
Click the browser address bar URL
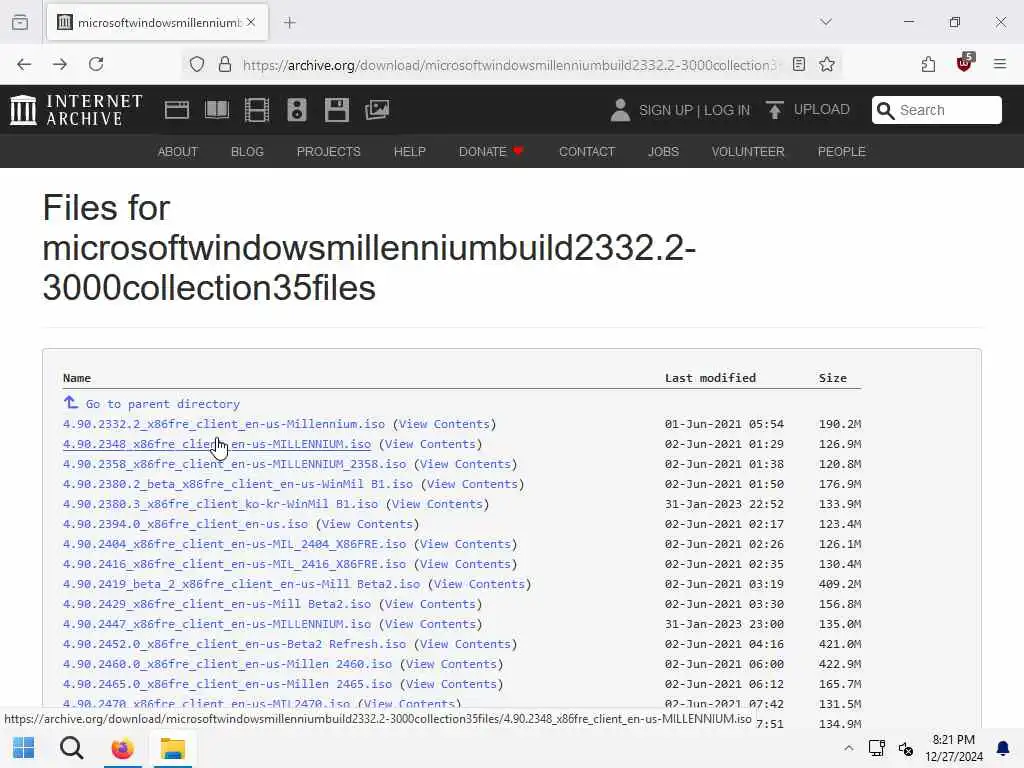(509, 65)
